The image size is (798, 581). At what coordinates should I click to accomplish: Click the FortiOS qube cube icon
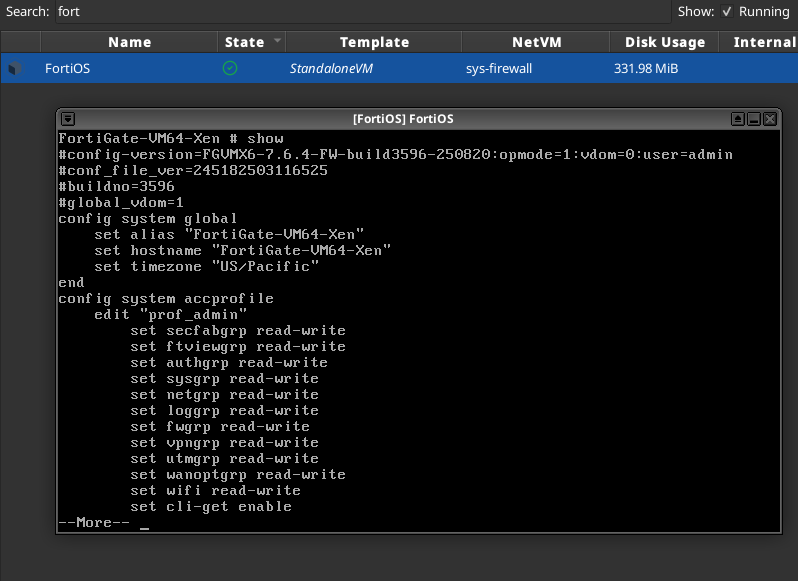[14, 69]
